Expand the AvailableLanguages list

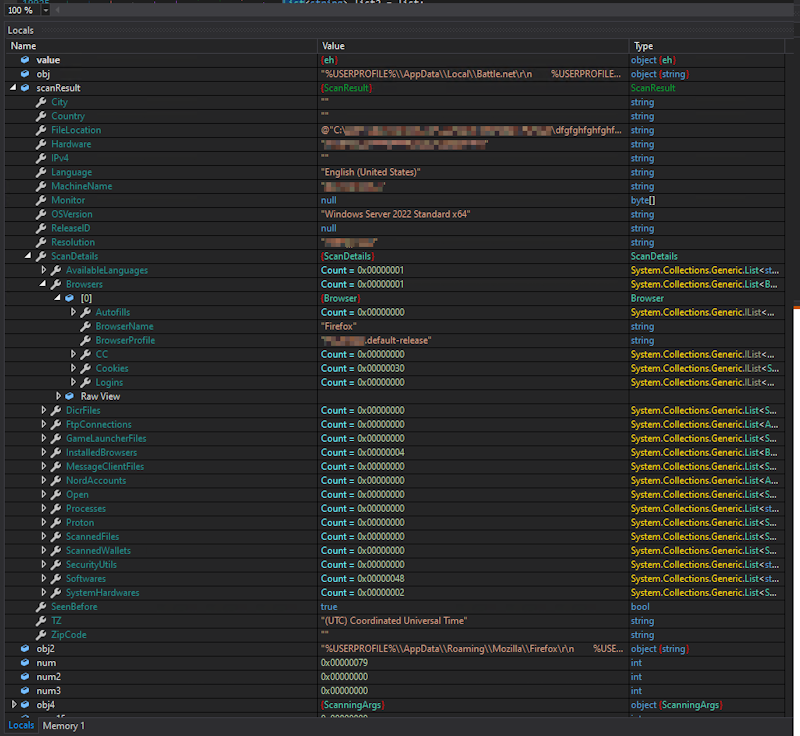click(x=43, y=270)
